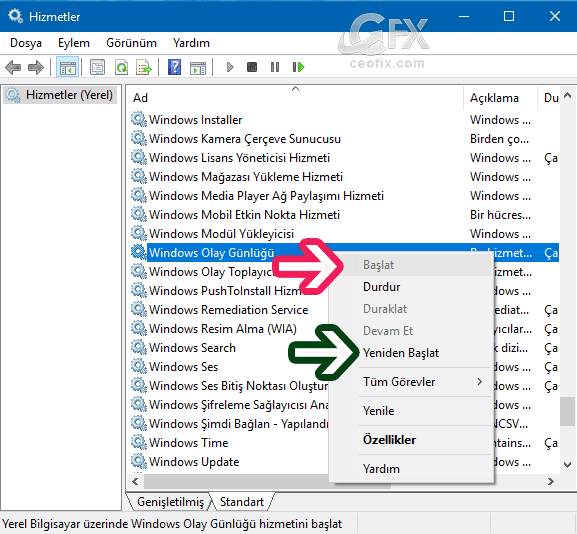The image size is (577, 534).
Task: Open the Eylem menu
Action: tap(74, 43)
